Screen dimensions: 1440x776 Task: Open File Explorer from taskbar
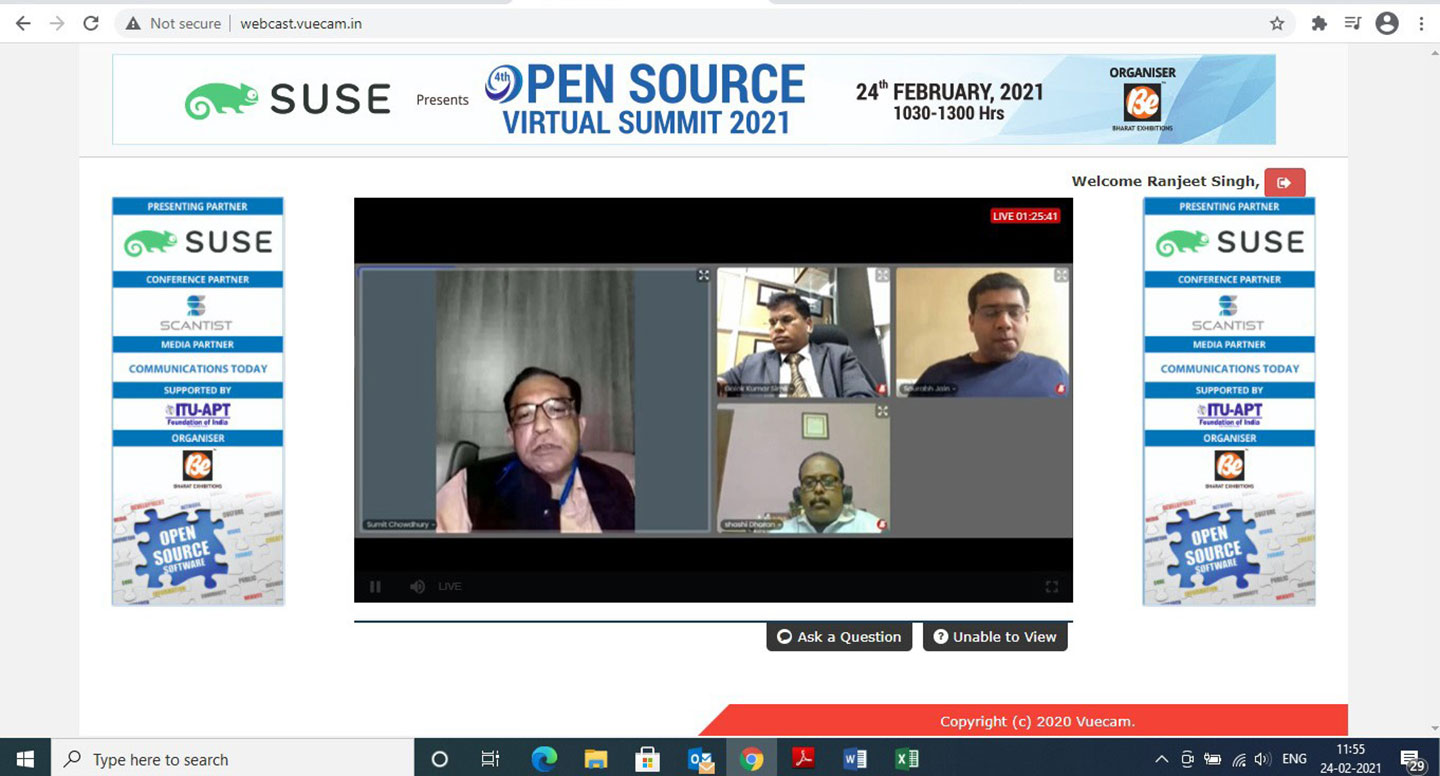(596, 759)
